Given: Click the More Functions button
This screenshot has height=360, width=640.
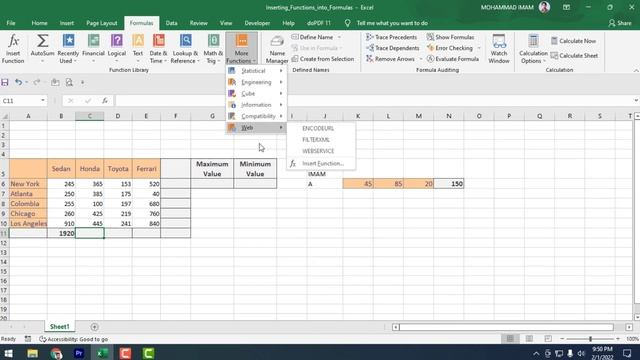Looking at the screenshot, I should click(x=241, y=49).
